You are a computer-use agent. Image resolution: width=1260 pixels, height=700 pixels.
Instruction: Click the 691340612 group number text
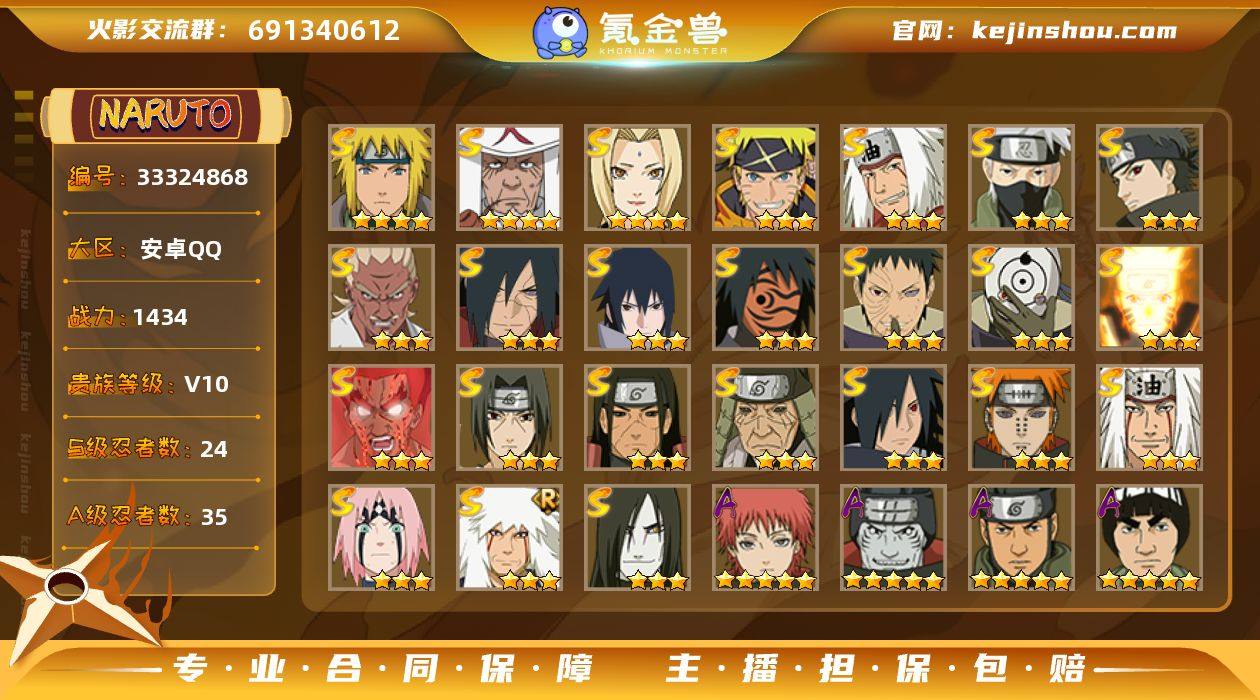click(x=324, y=30)
